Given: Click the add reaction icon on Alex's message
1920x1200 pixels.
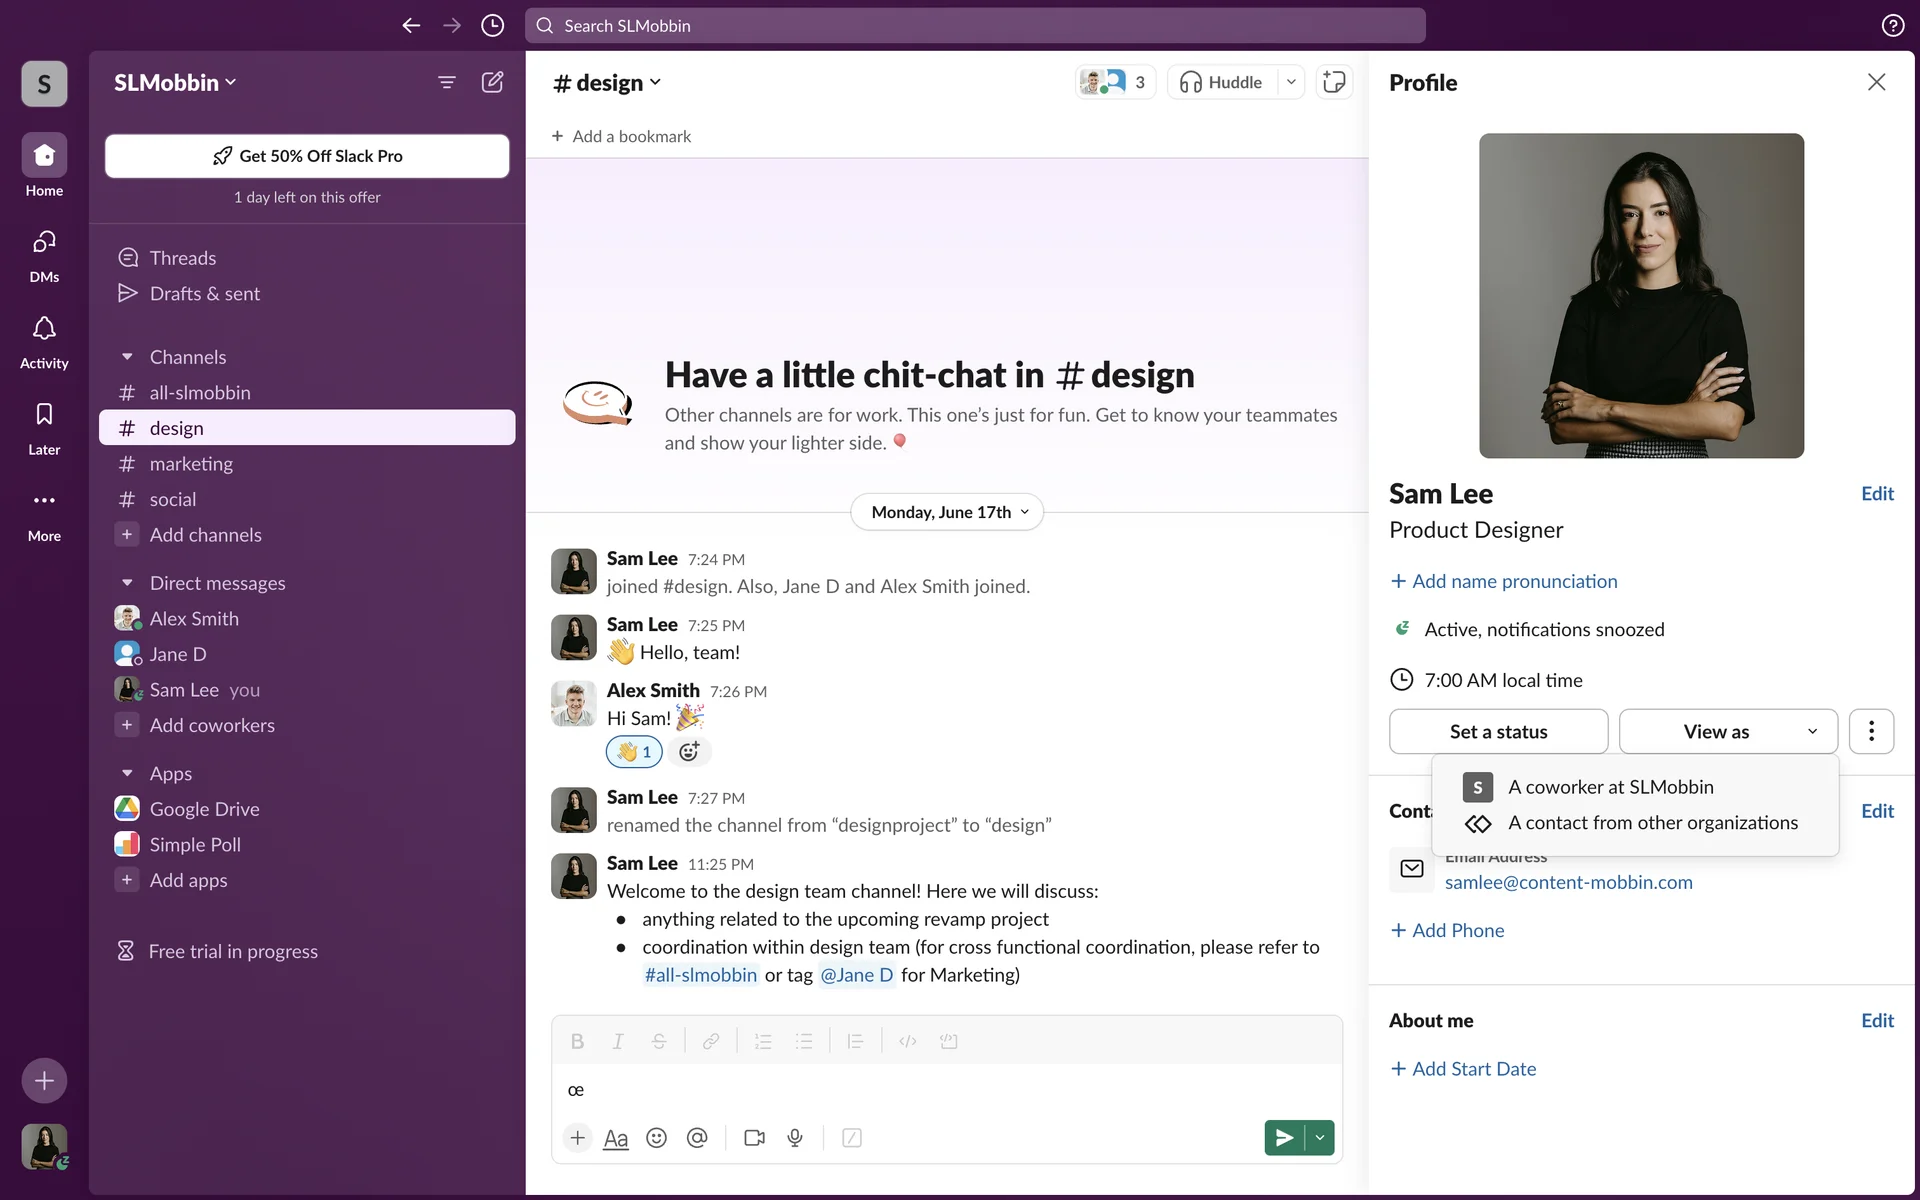Looking at the screenshot, I should pyautogui.click(x=689, y=752).
